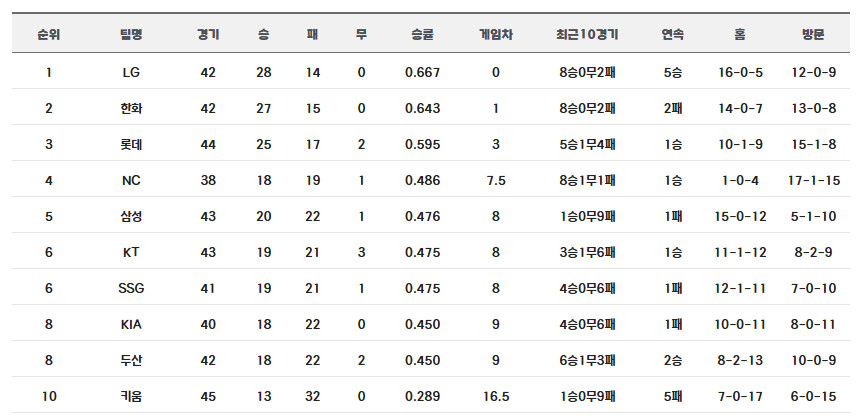The height and width of the screenshot is (420, 857).
Task: Open the NC team entry
Action: click(131, 180)
